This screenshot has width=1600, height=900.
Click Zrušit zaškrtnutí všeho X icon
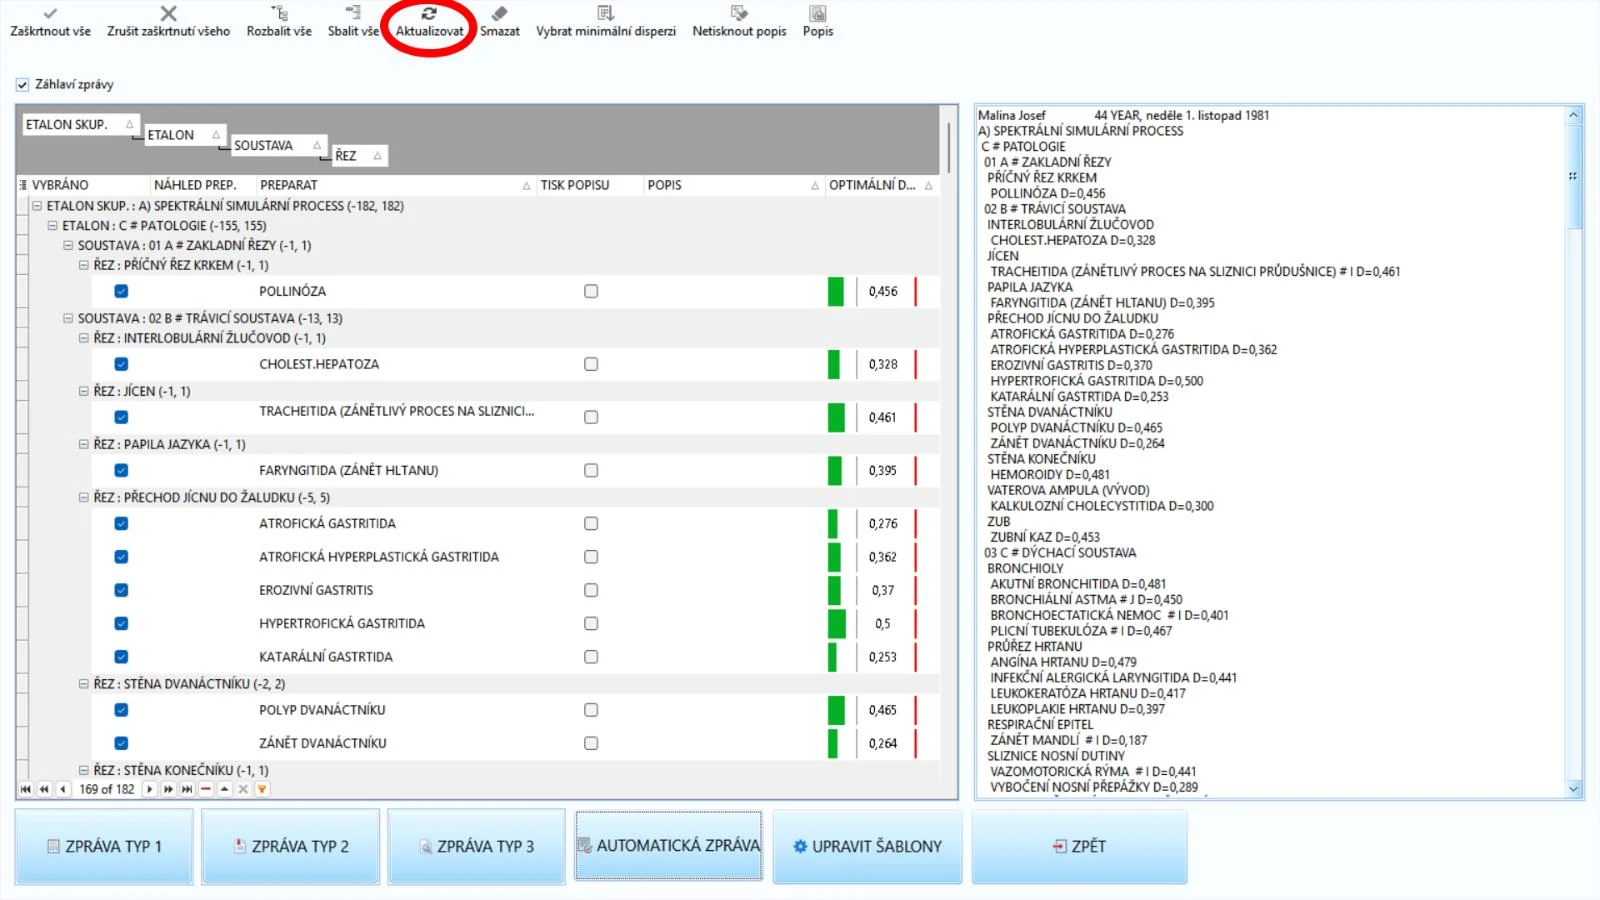168,13
